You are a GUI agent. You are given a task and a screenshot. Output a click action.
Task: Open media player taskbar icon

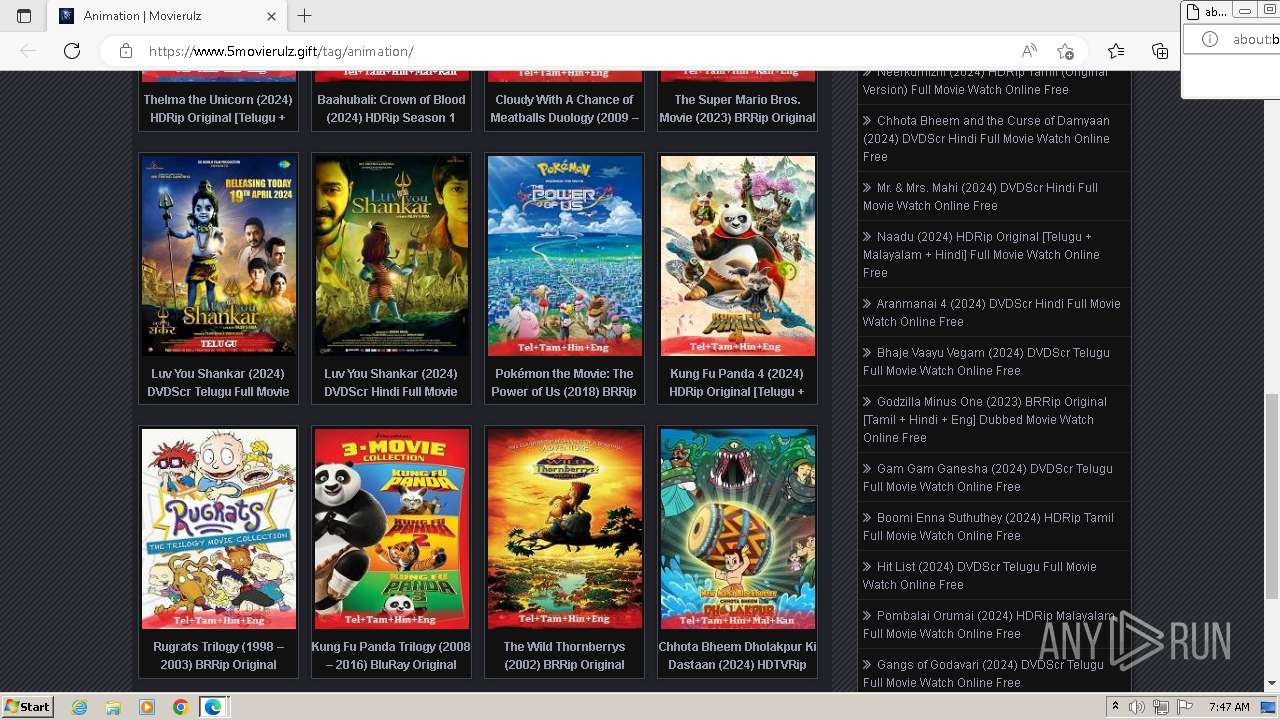pos(147,707)
